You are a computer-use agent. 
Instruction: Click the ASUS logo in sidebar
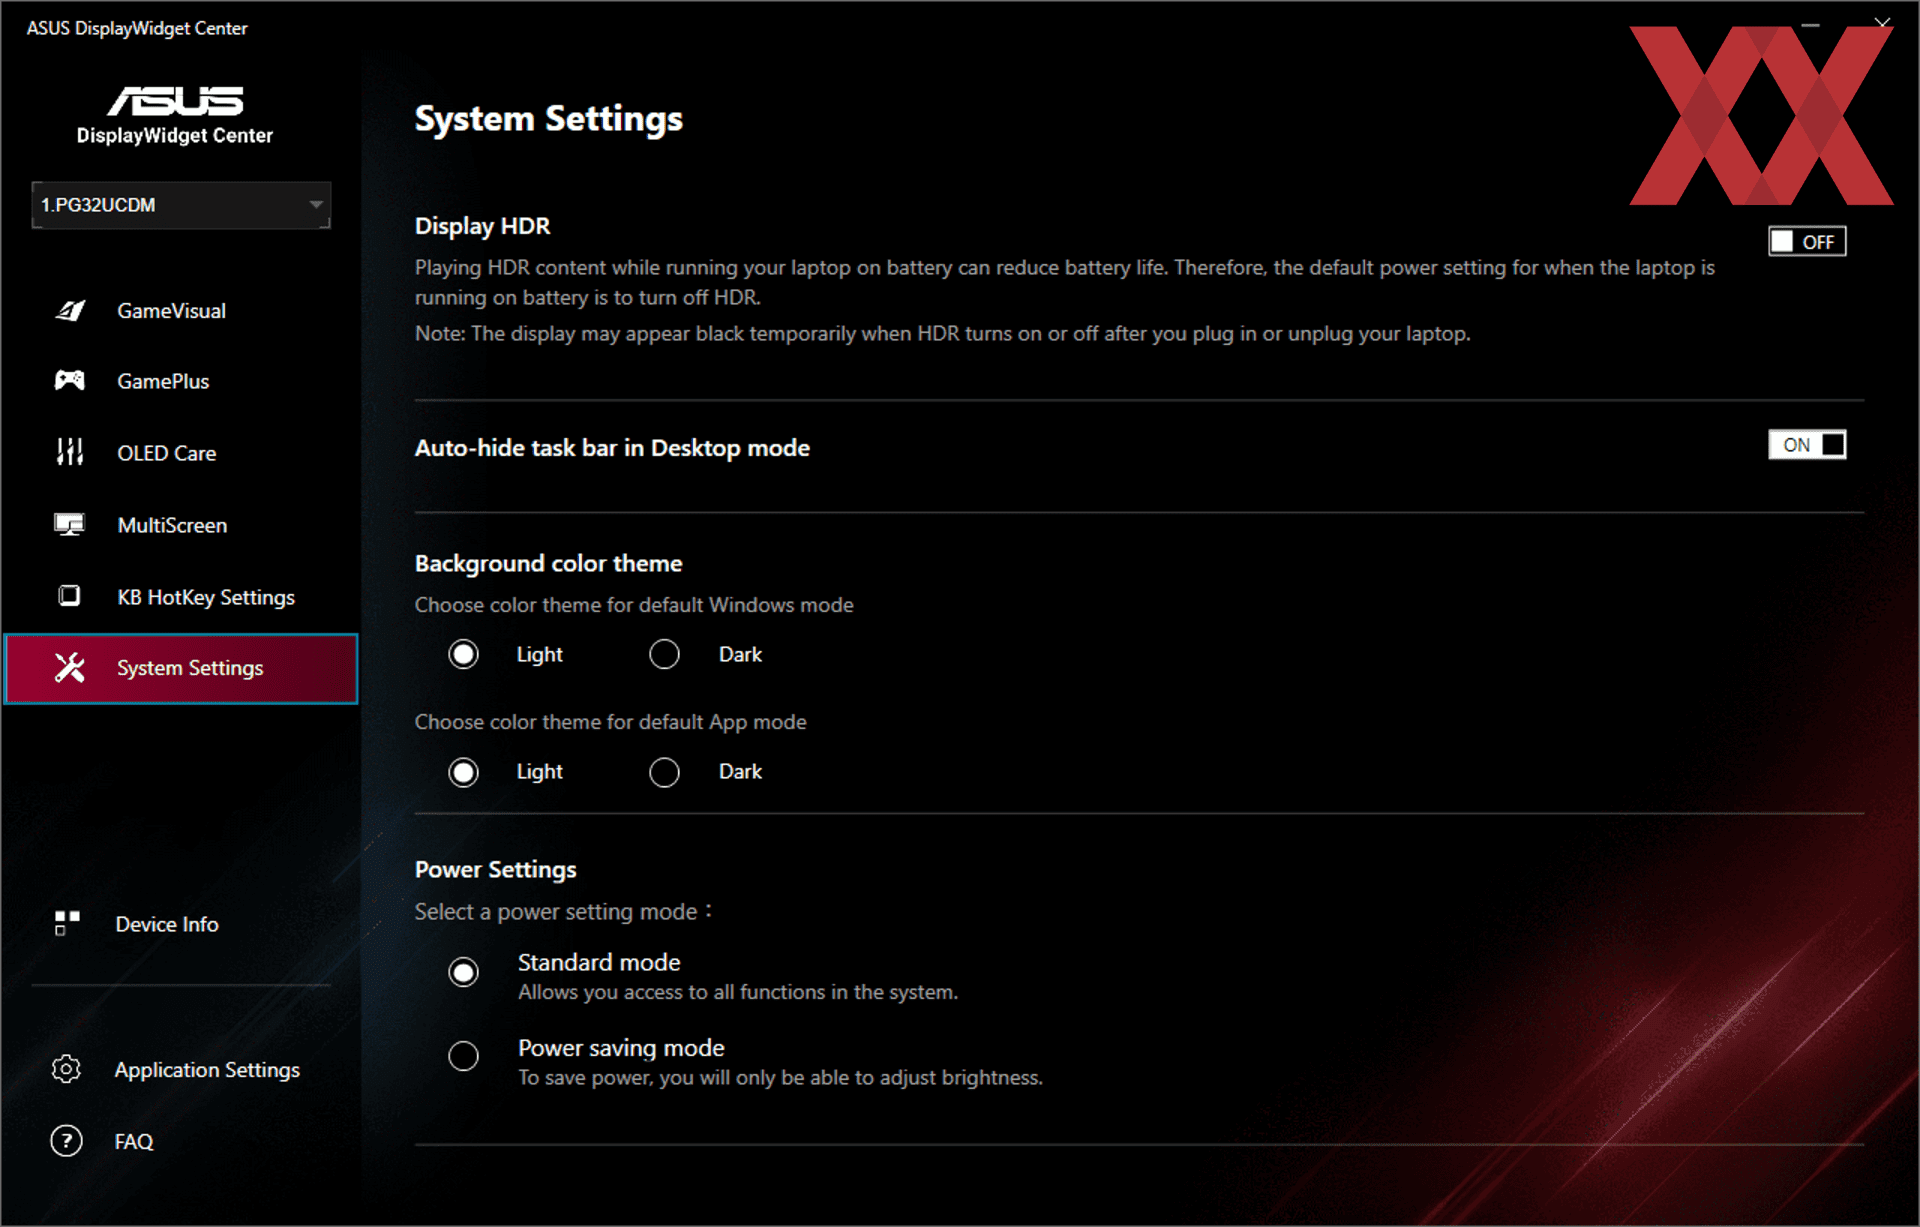[x=175, y=101]
